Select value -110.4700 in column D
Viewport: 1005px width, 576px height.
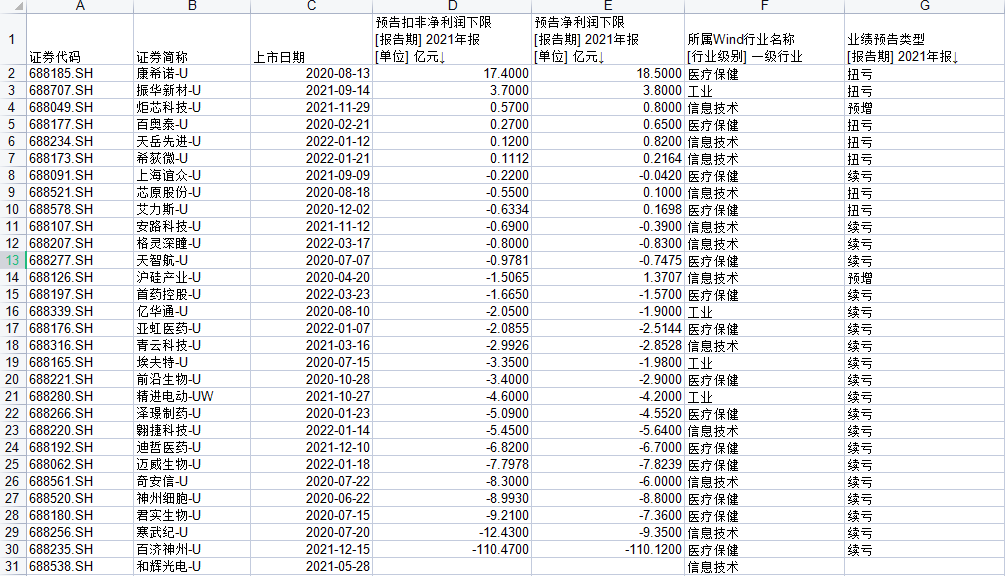click(452, 549)
